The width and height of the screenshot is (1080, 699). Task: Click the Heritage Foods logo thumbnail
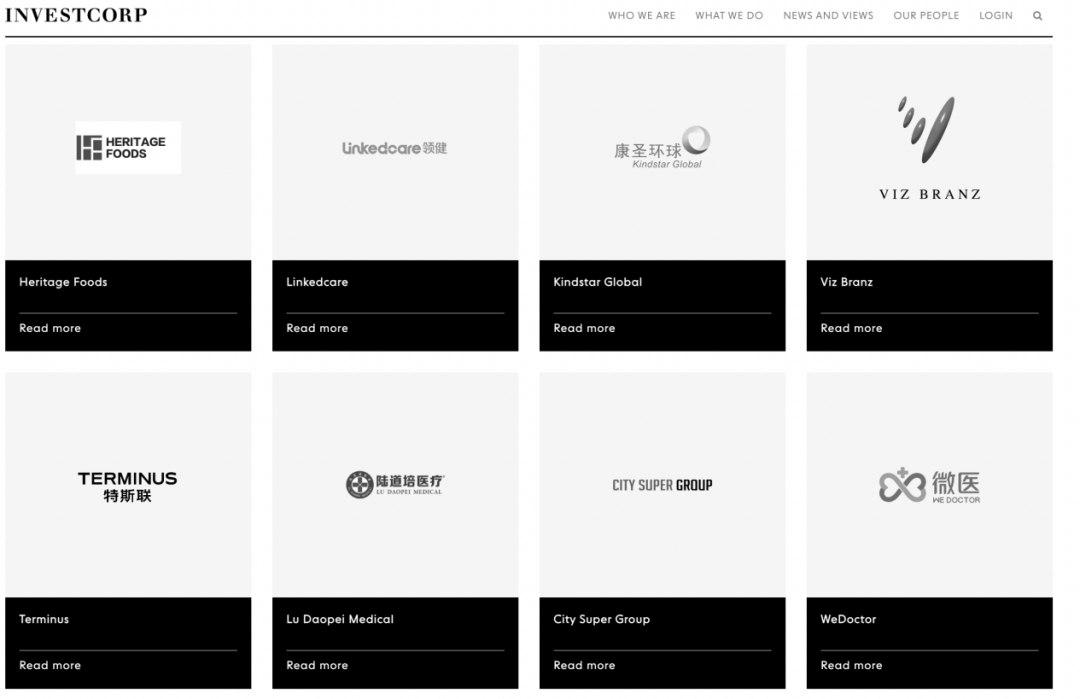[128, 147]
